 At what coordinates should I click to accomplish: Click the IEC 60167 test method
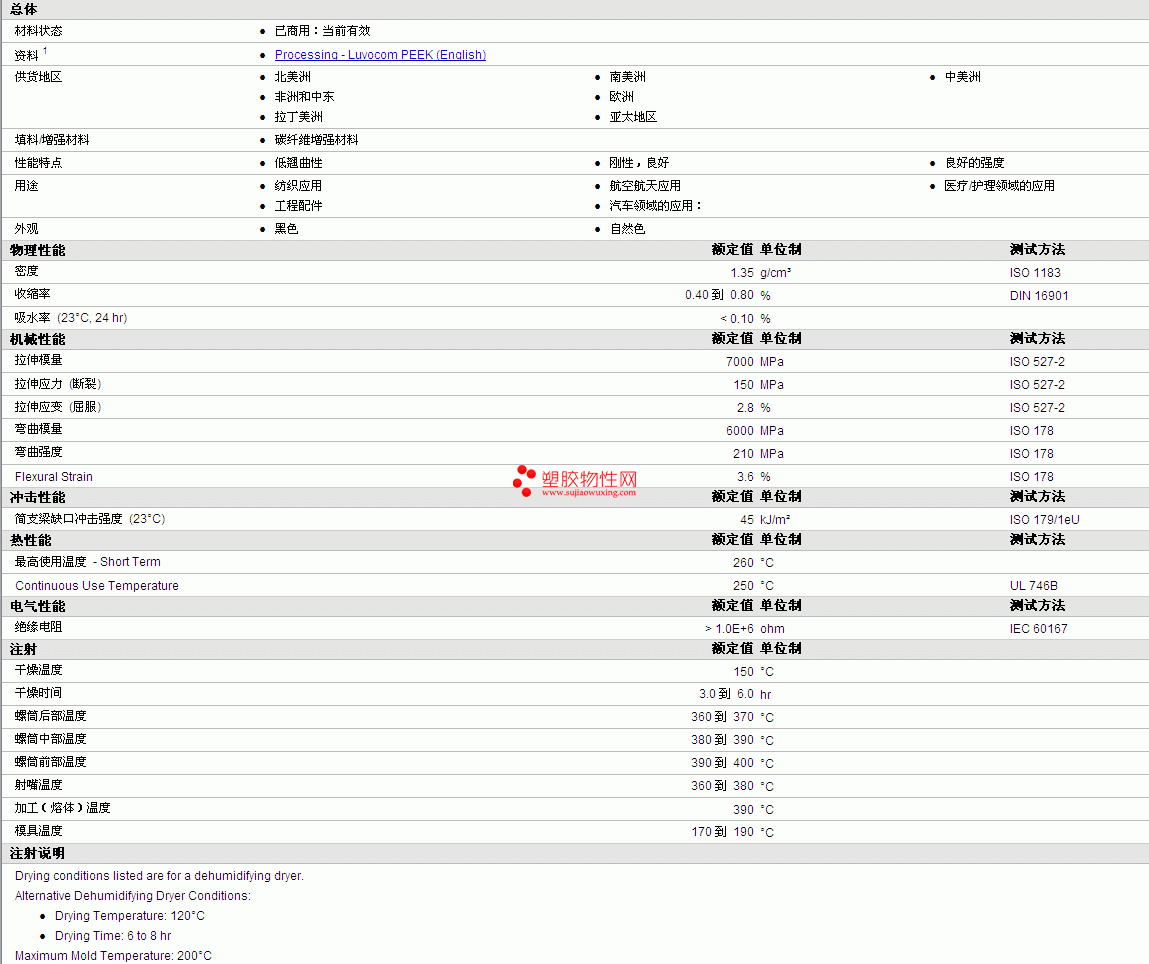1038,629
